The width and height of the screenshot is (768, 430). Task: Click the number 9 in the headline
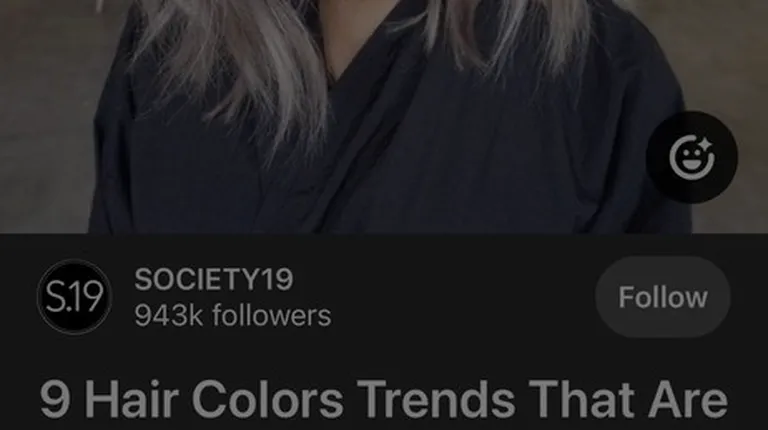tap(55, 400)
